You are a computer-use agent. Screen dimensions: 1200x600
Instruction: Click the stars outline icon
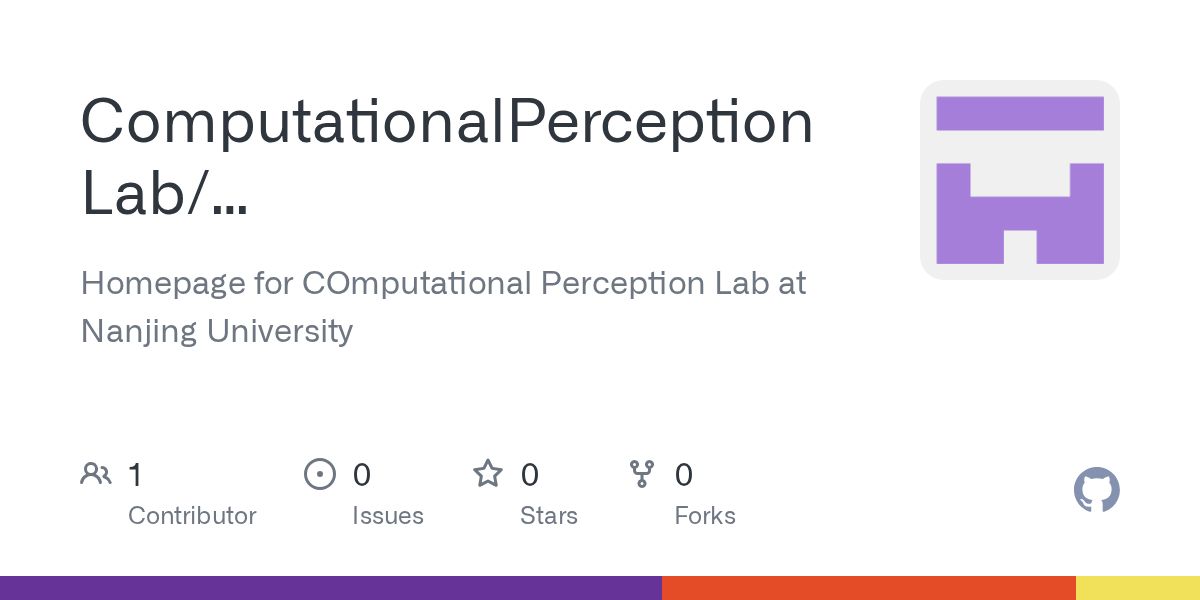tap(488, 473)
